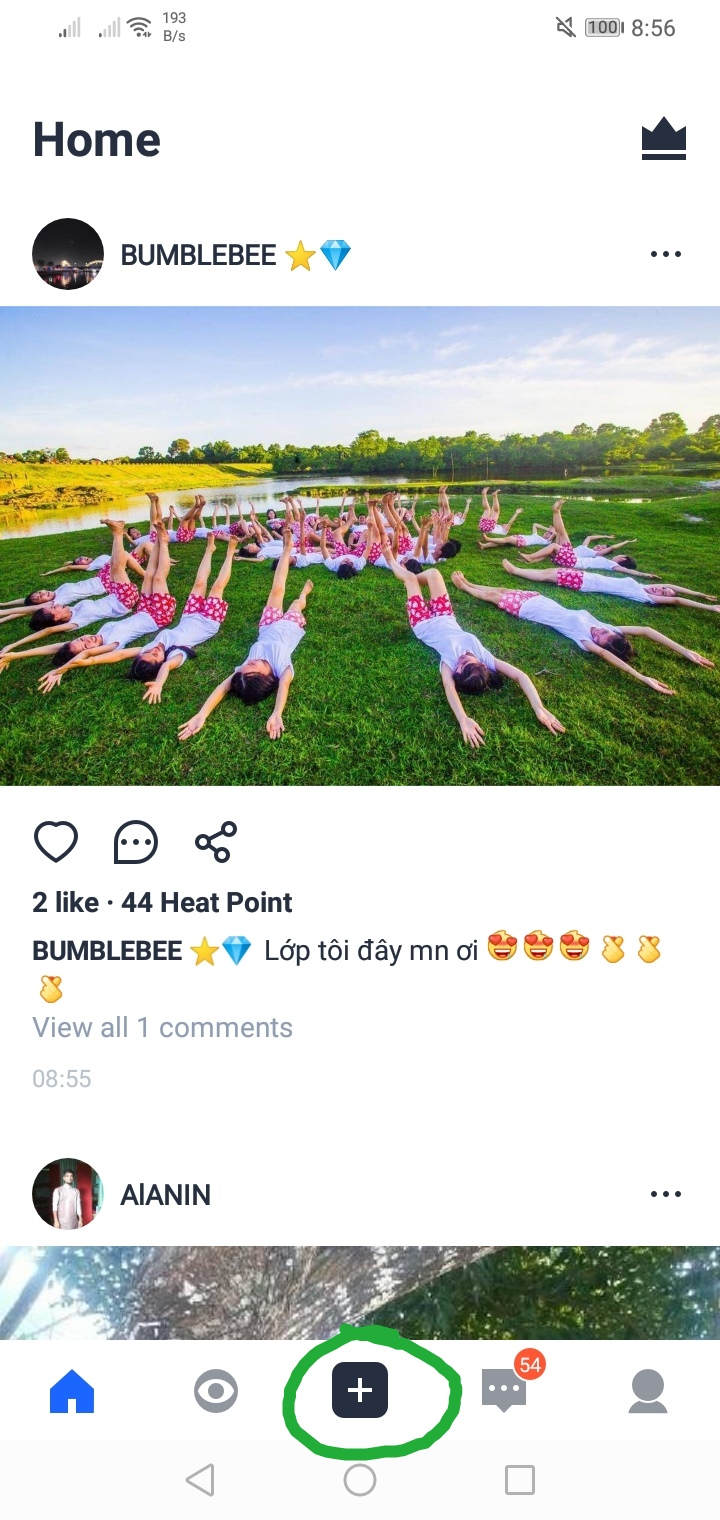Share the BUMBLEBEE post
The width and height of the screenshot is (720, 1520).
click(x=216, y=842)
